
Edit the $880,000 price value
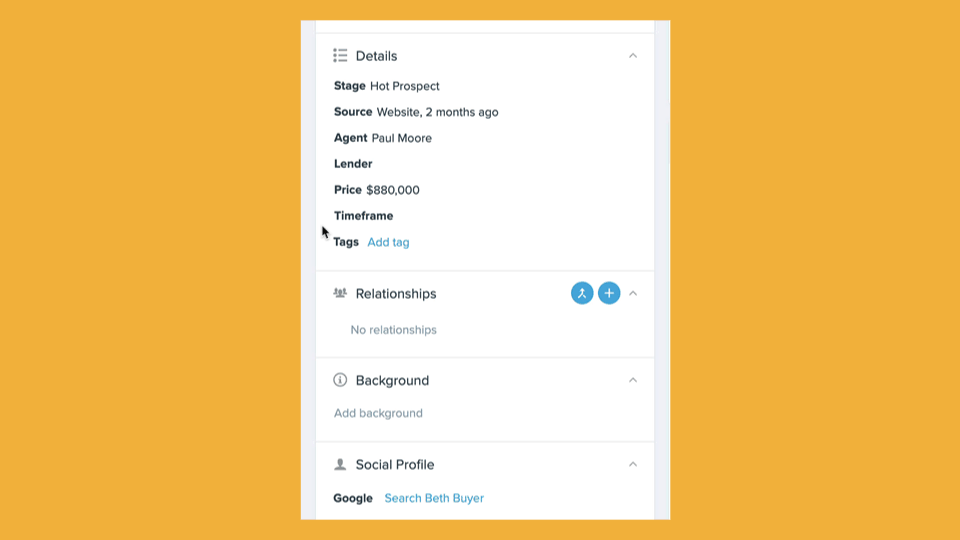[393, 190]
